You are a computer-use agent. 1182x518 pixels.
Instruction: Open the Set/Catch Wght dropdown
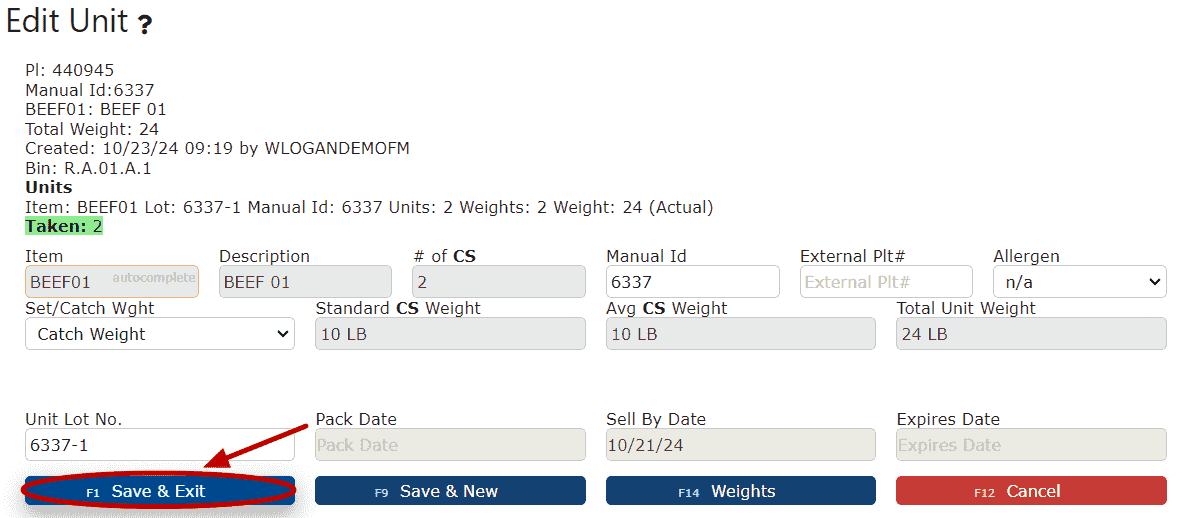(160, 334)
